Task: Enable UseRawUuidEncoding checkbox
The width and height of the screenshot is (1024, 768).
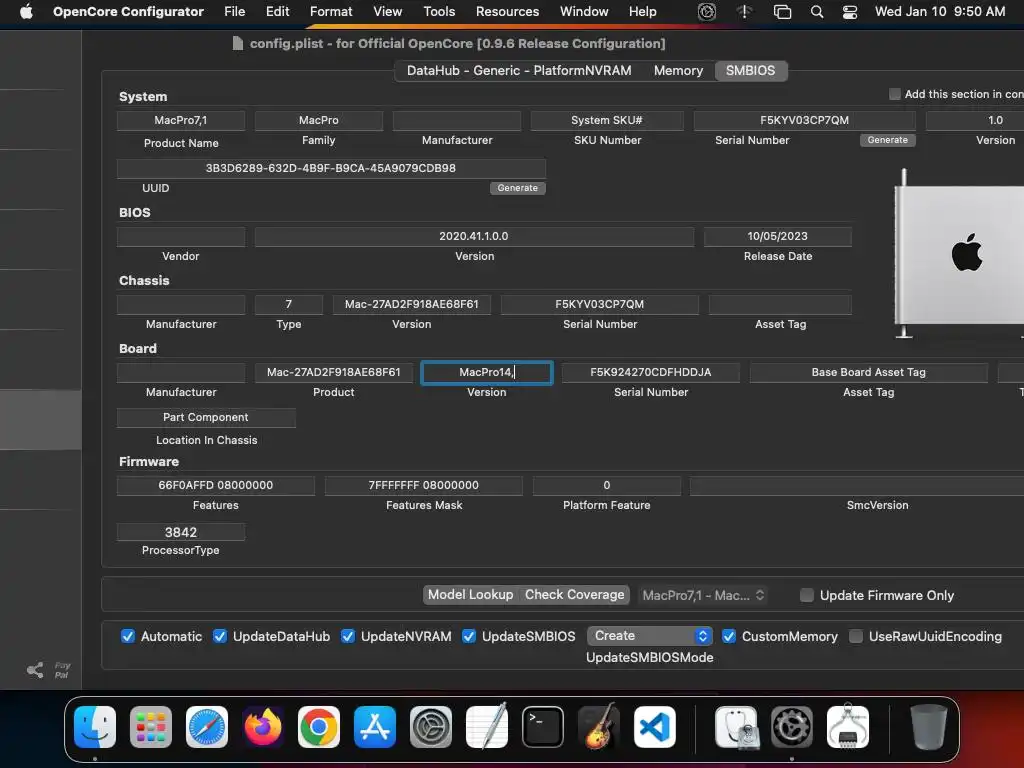Action: (856, 636)
